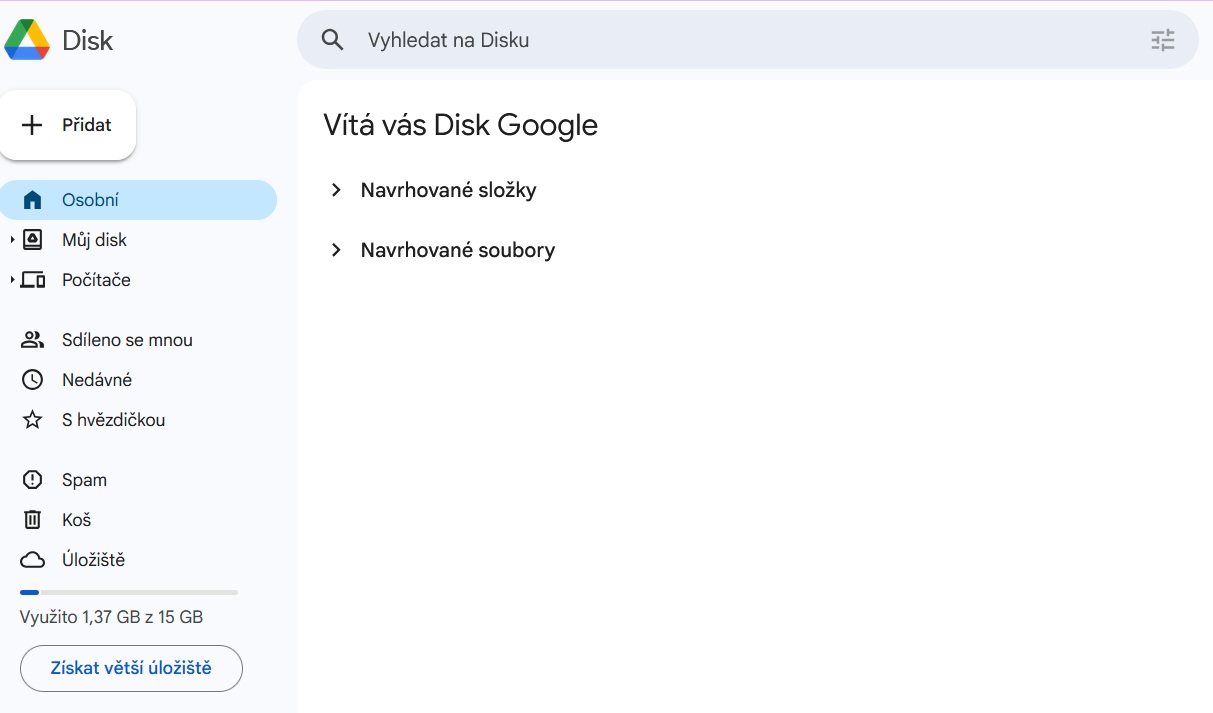
Task: Click the search magnifier icon
Action: click(332, 40)
